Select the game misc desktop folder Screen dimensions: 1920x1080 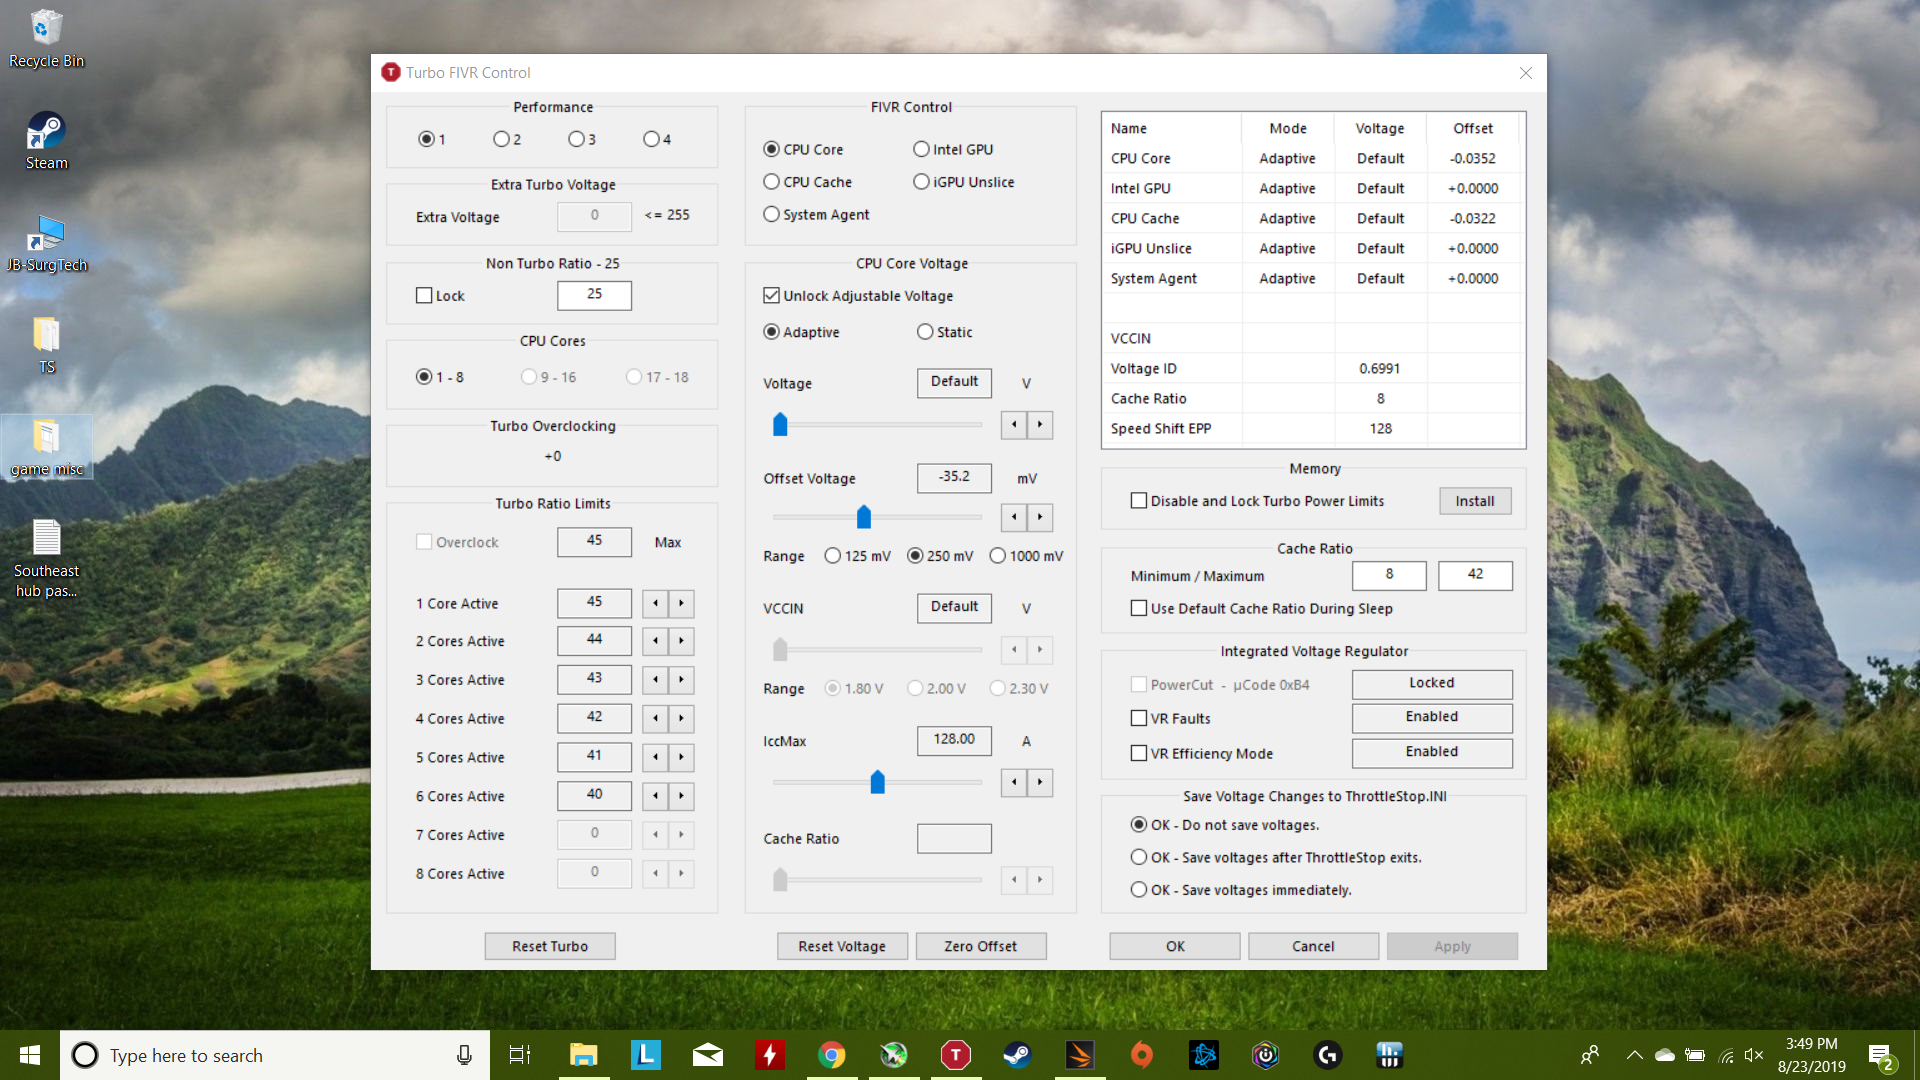(x=46, y=448)
